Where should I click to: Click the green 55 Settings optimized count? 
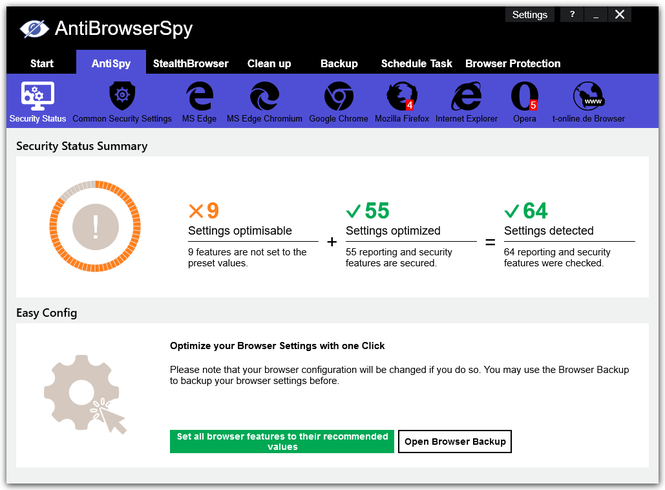[x=367, y=210]
